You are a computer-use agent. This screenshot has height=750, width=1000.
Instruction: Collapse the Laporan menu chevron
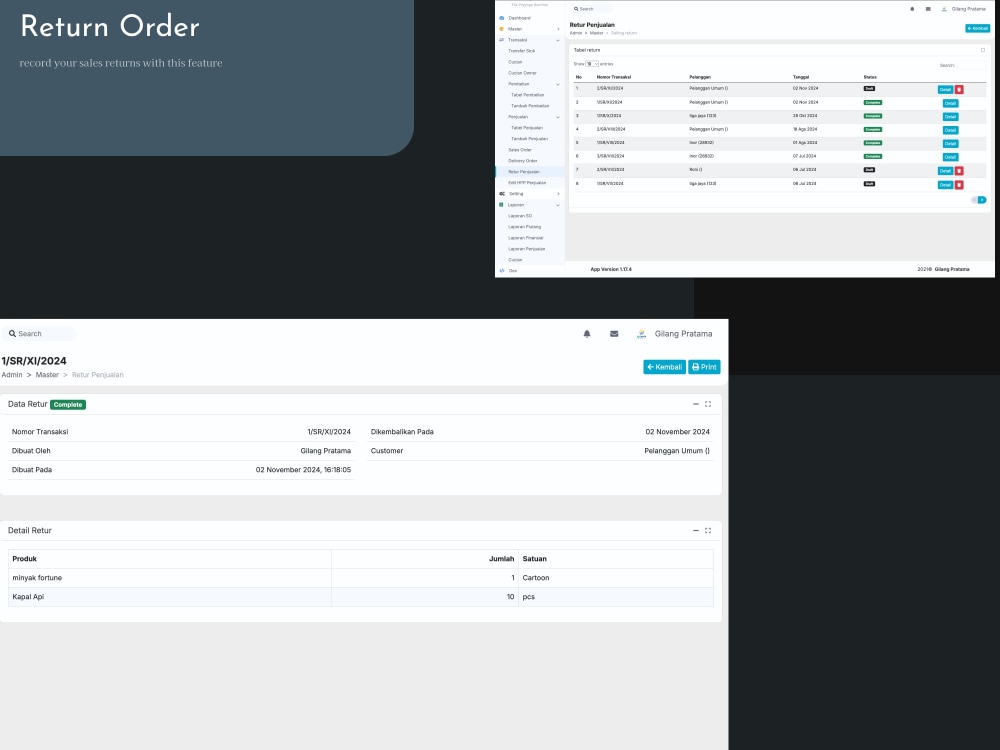click(558, 205)
